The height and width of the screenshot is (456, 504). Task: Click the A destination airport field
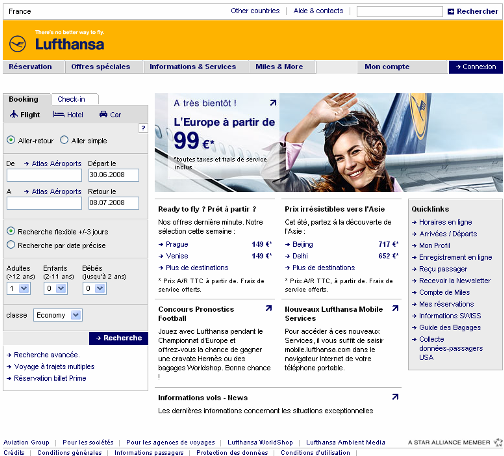[44, 203]
